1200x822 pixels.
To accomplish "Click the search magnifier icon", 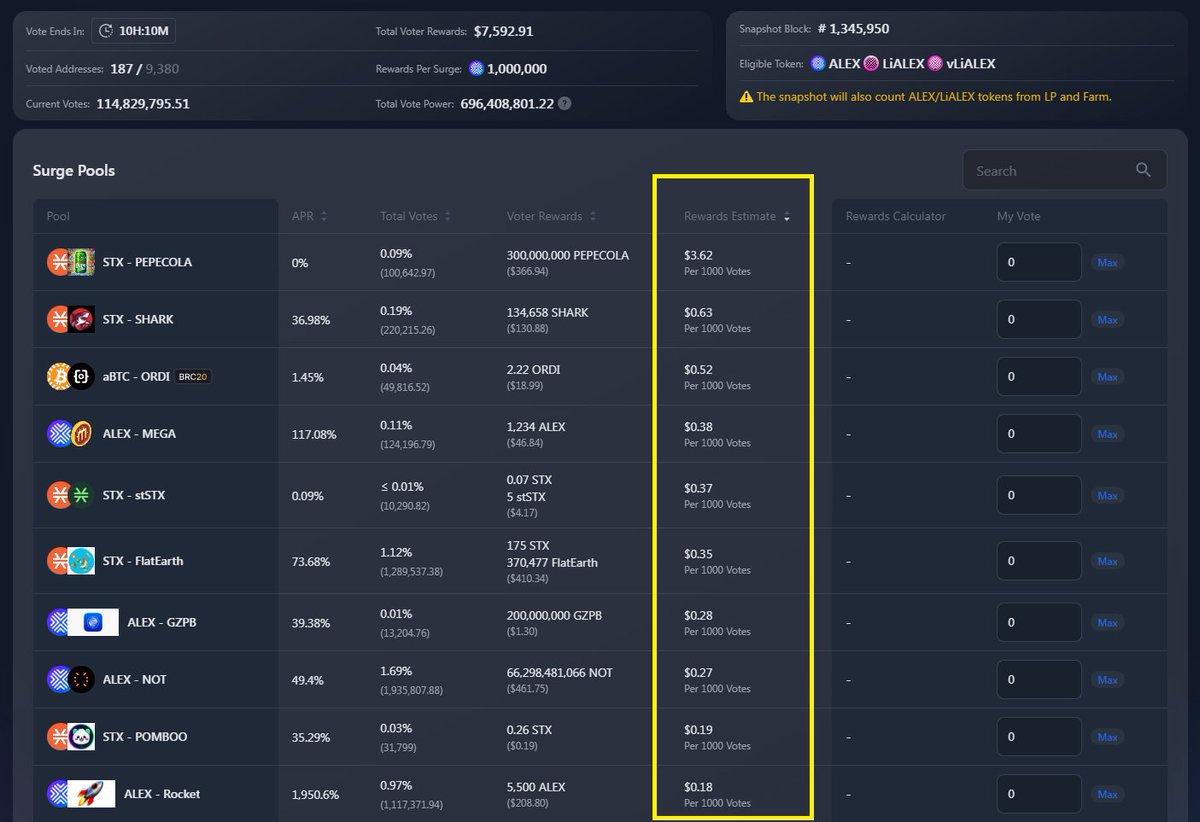I will click(x=1143, y=171).
